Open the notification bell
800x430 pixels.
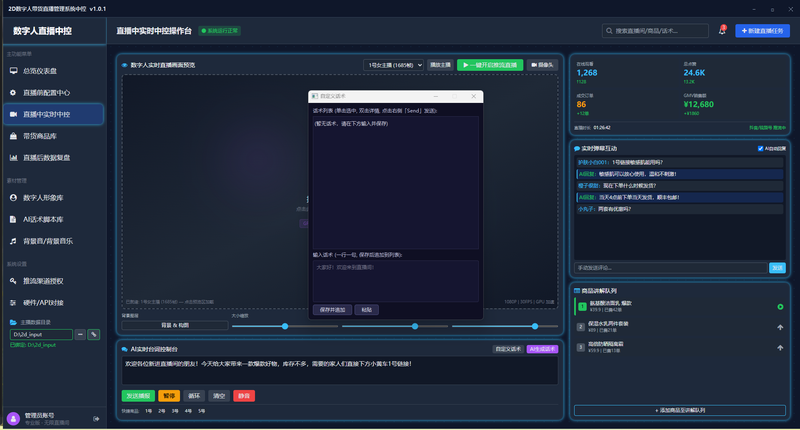pyautogui.click(x=722, y=31)
